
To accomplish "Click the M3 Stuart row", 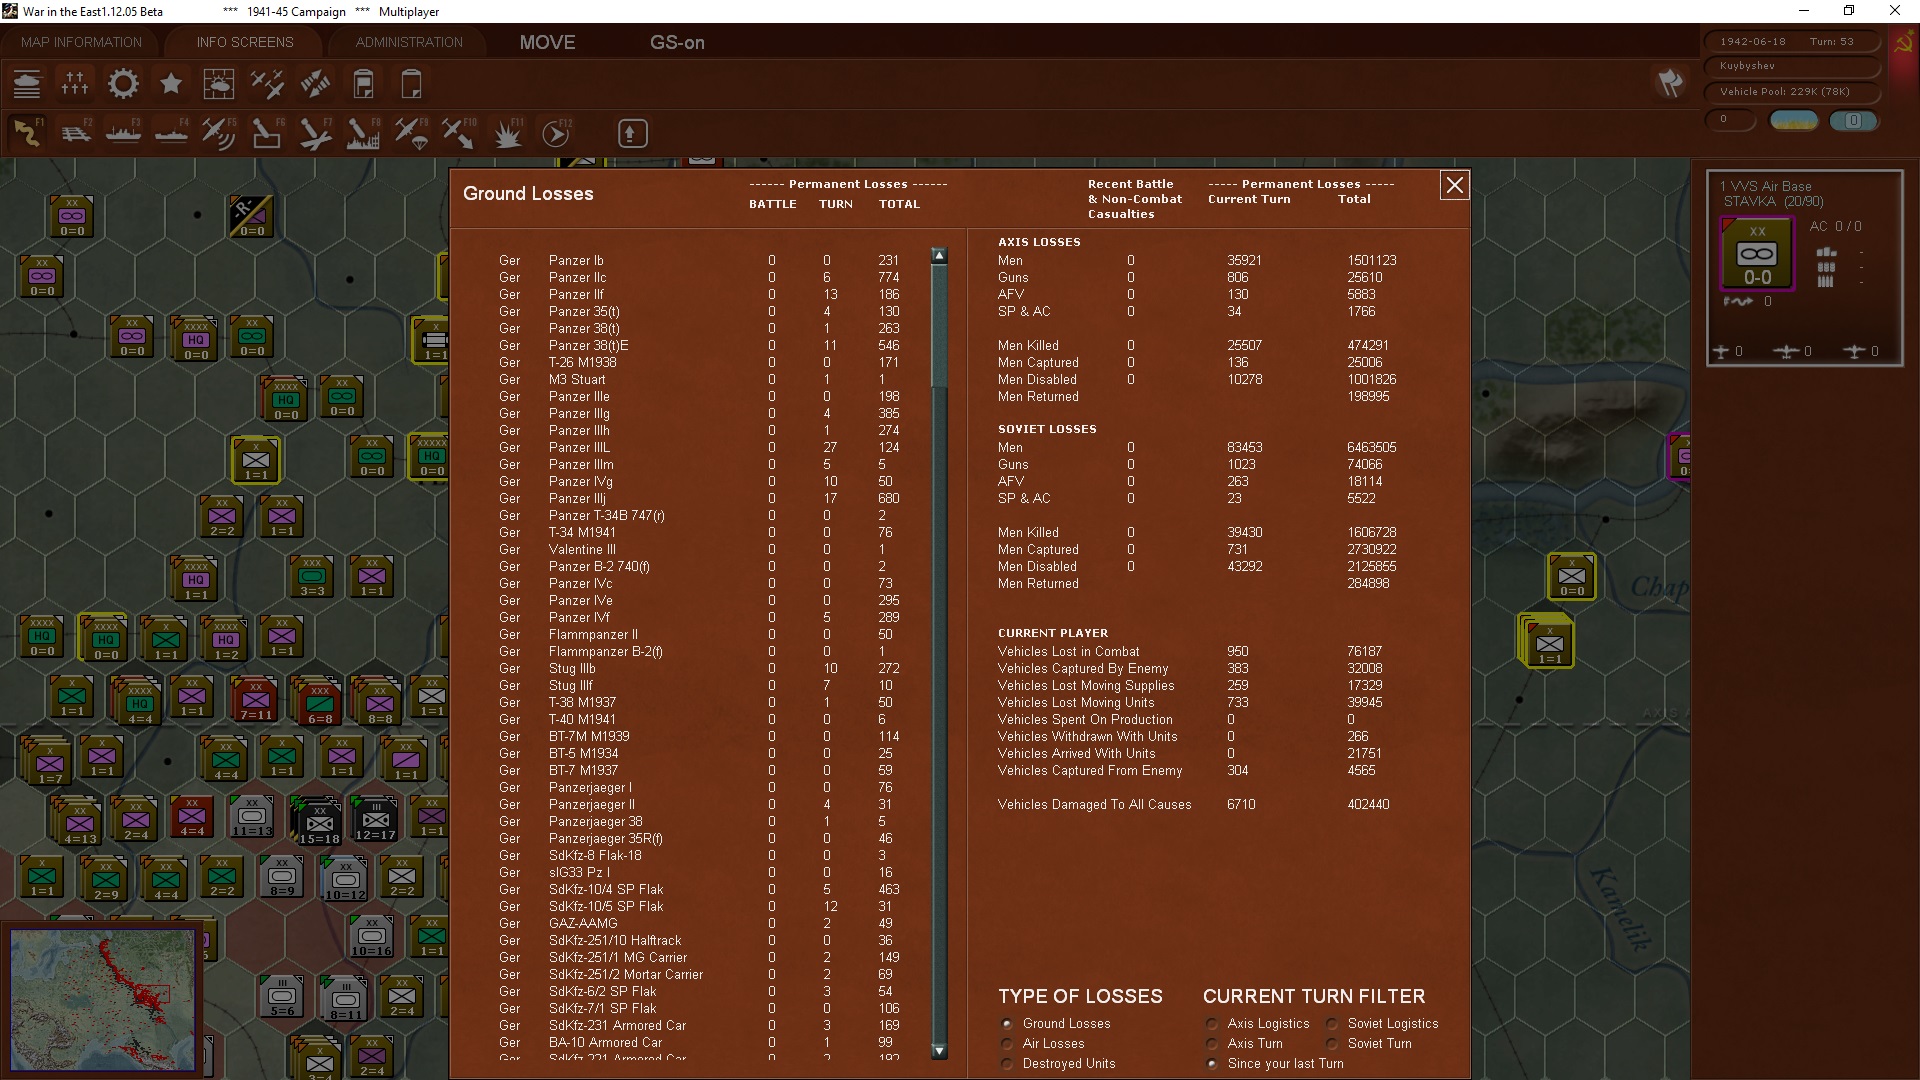I will click(700, 379).
